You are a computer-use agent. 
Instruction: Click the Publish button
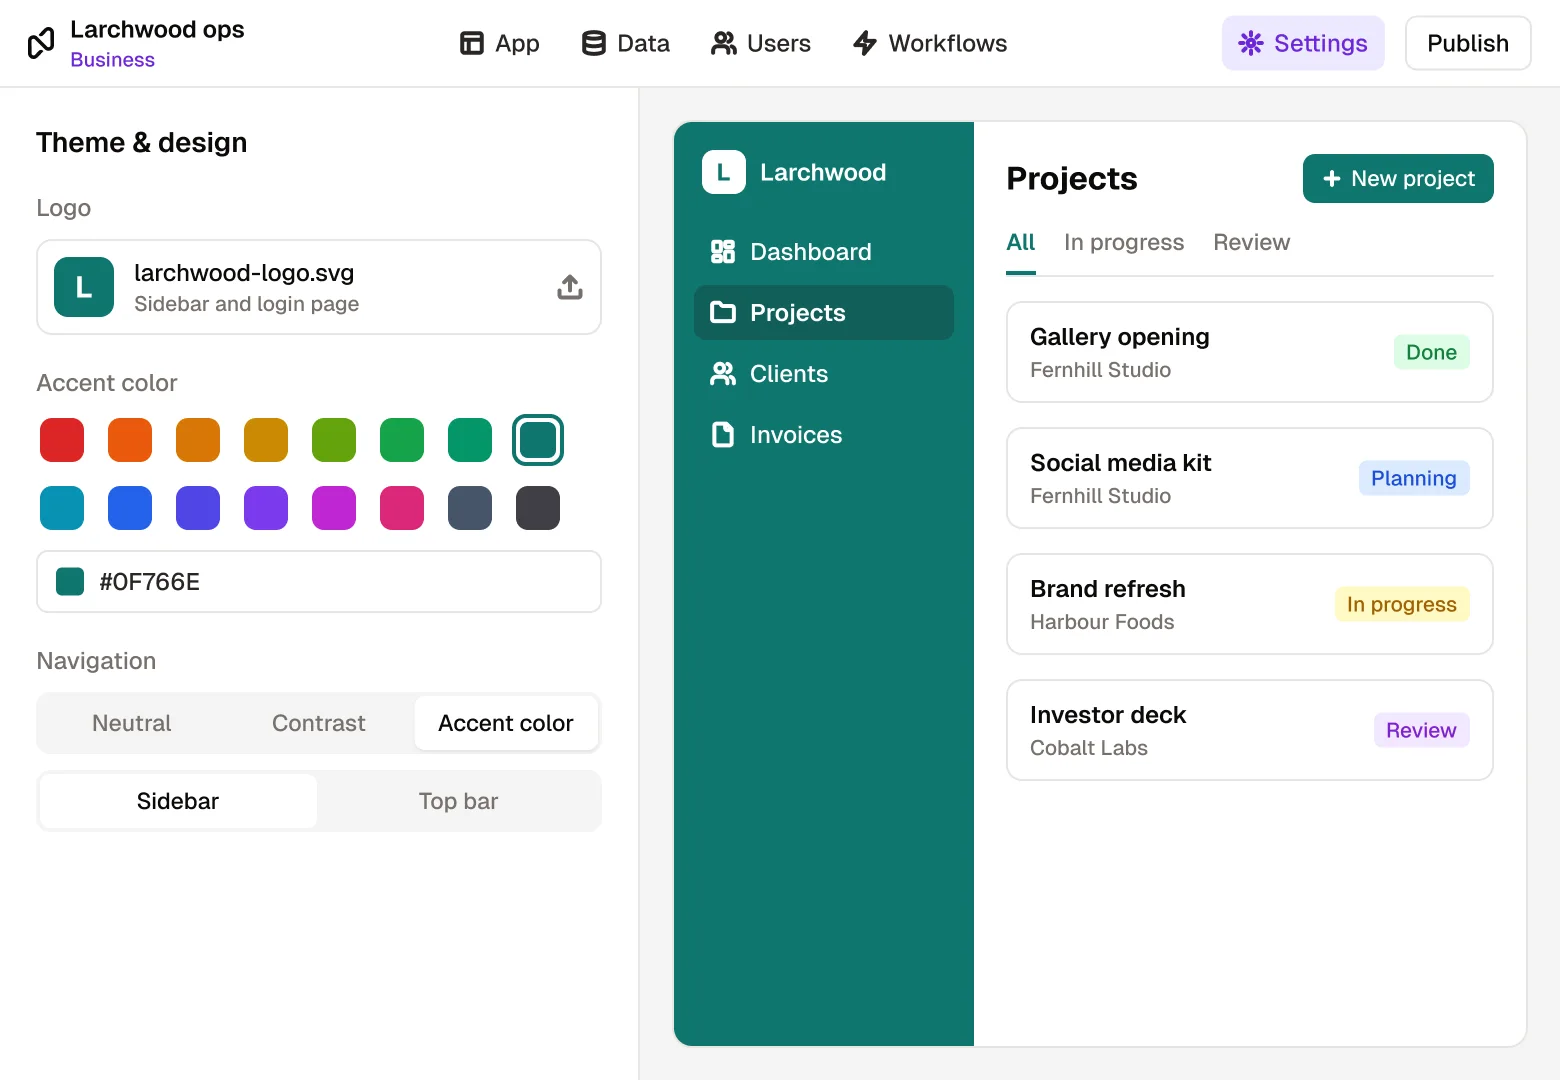[x=1468, y=43]
